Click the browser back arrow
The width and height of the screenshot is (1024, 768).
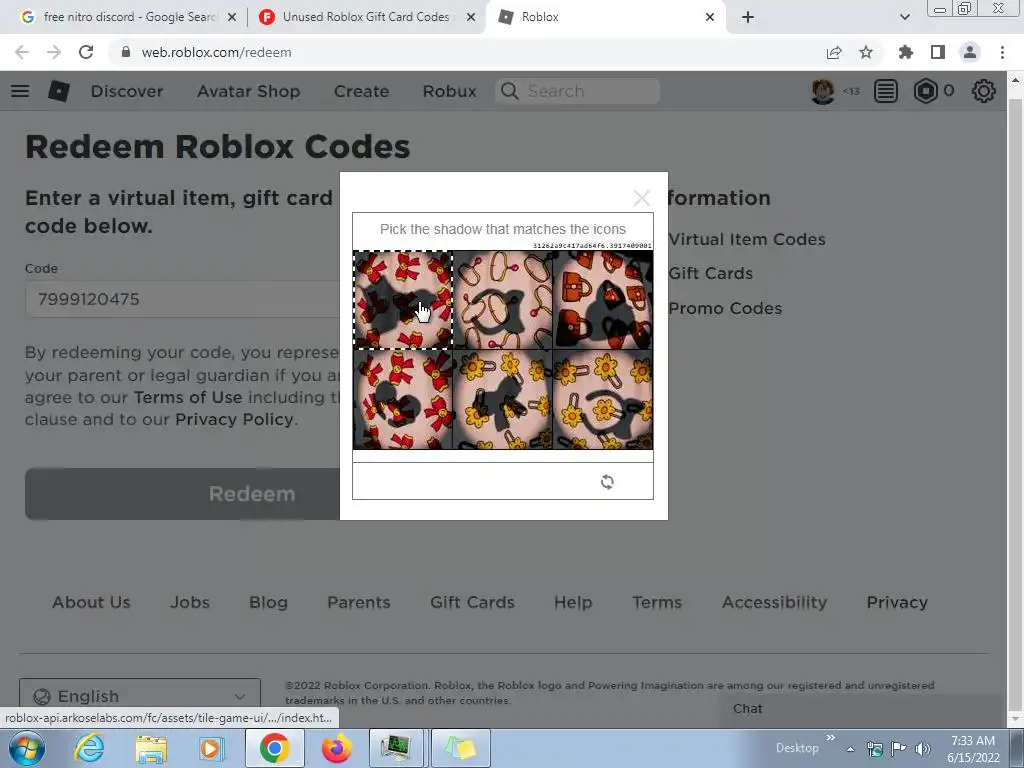pos(22,52)
